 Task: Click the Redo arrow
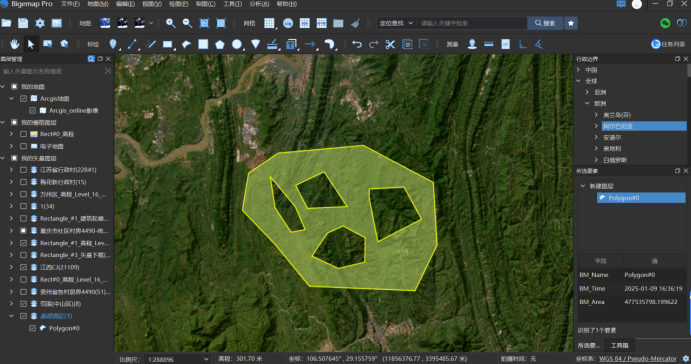pos(373,44)
